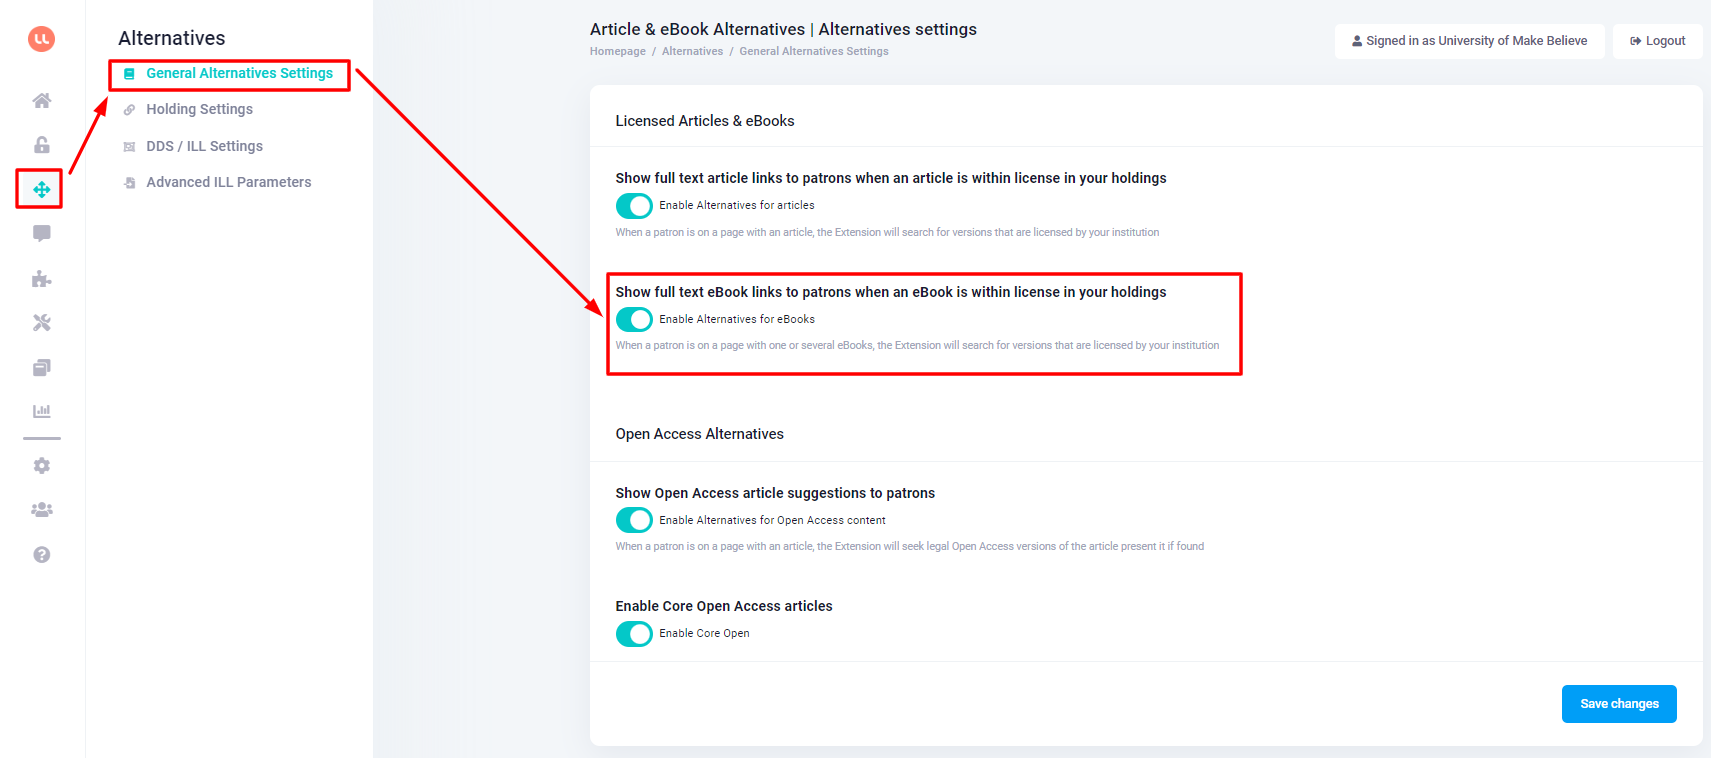Click the book icon beside General Alternatives Settings
Screen dimensions: 1711x758
129,74
